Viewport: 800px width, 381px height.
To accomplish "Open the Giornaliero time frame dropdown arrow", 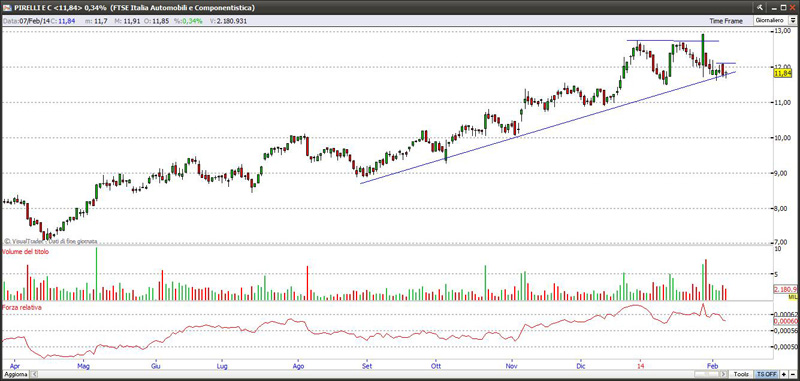I will (x=792, y=20).
